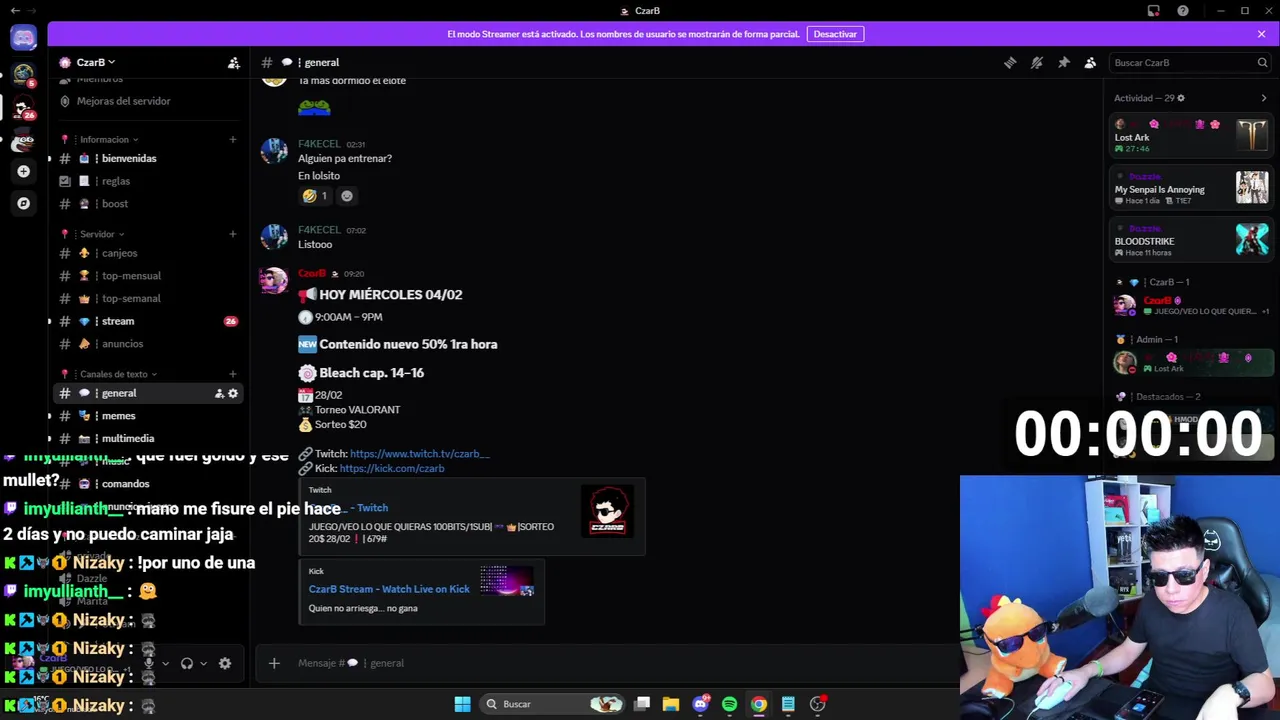Open Kick embed preview thumbnail

coord(507,581)
